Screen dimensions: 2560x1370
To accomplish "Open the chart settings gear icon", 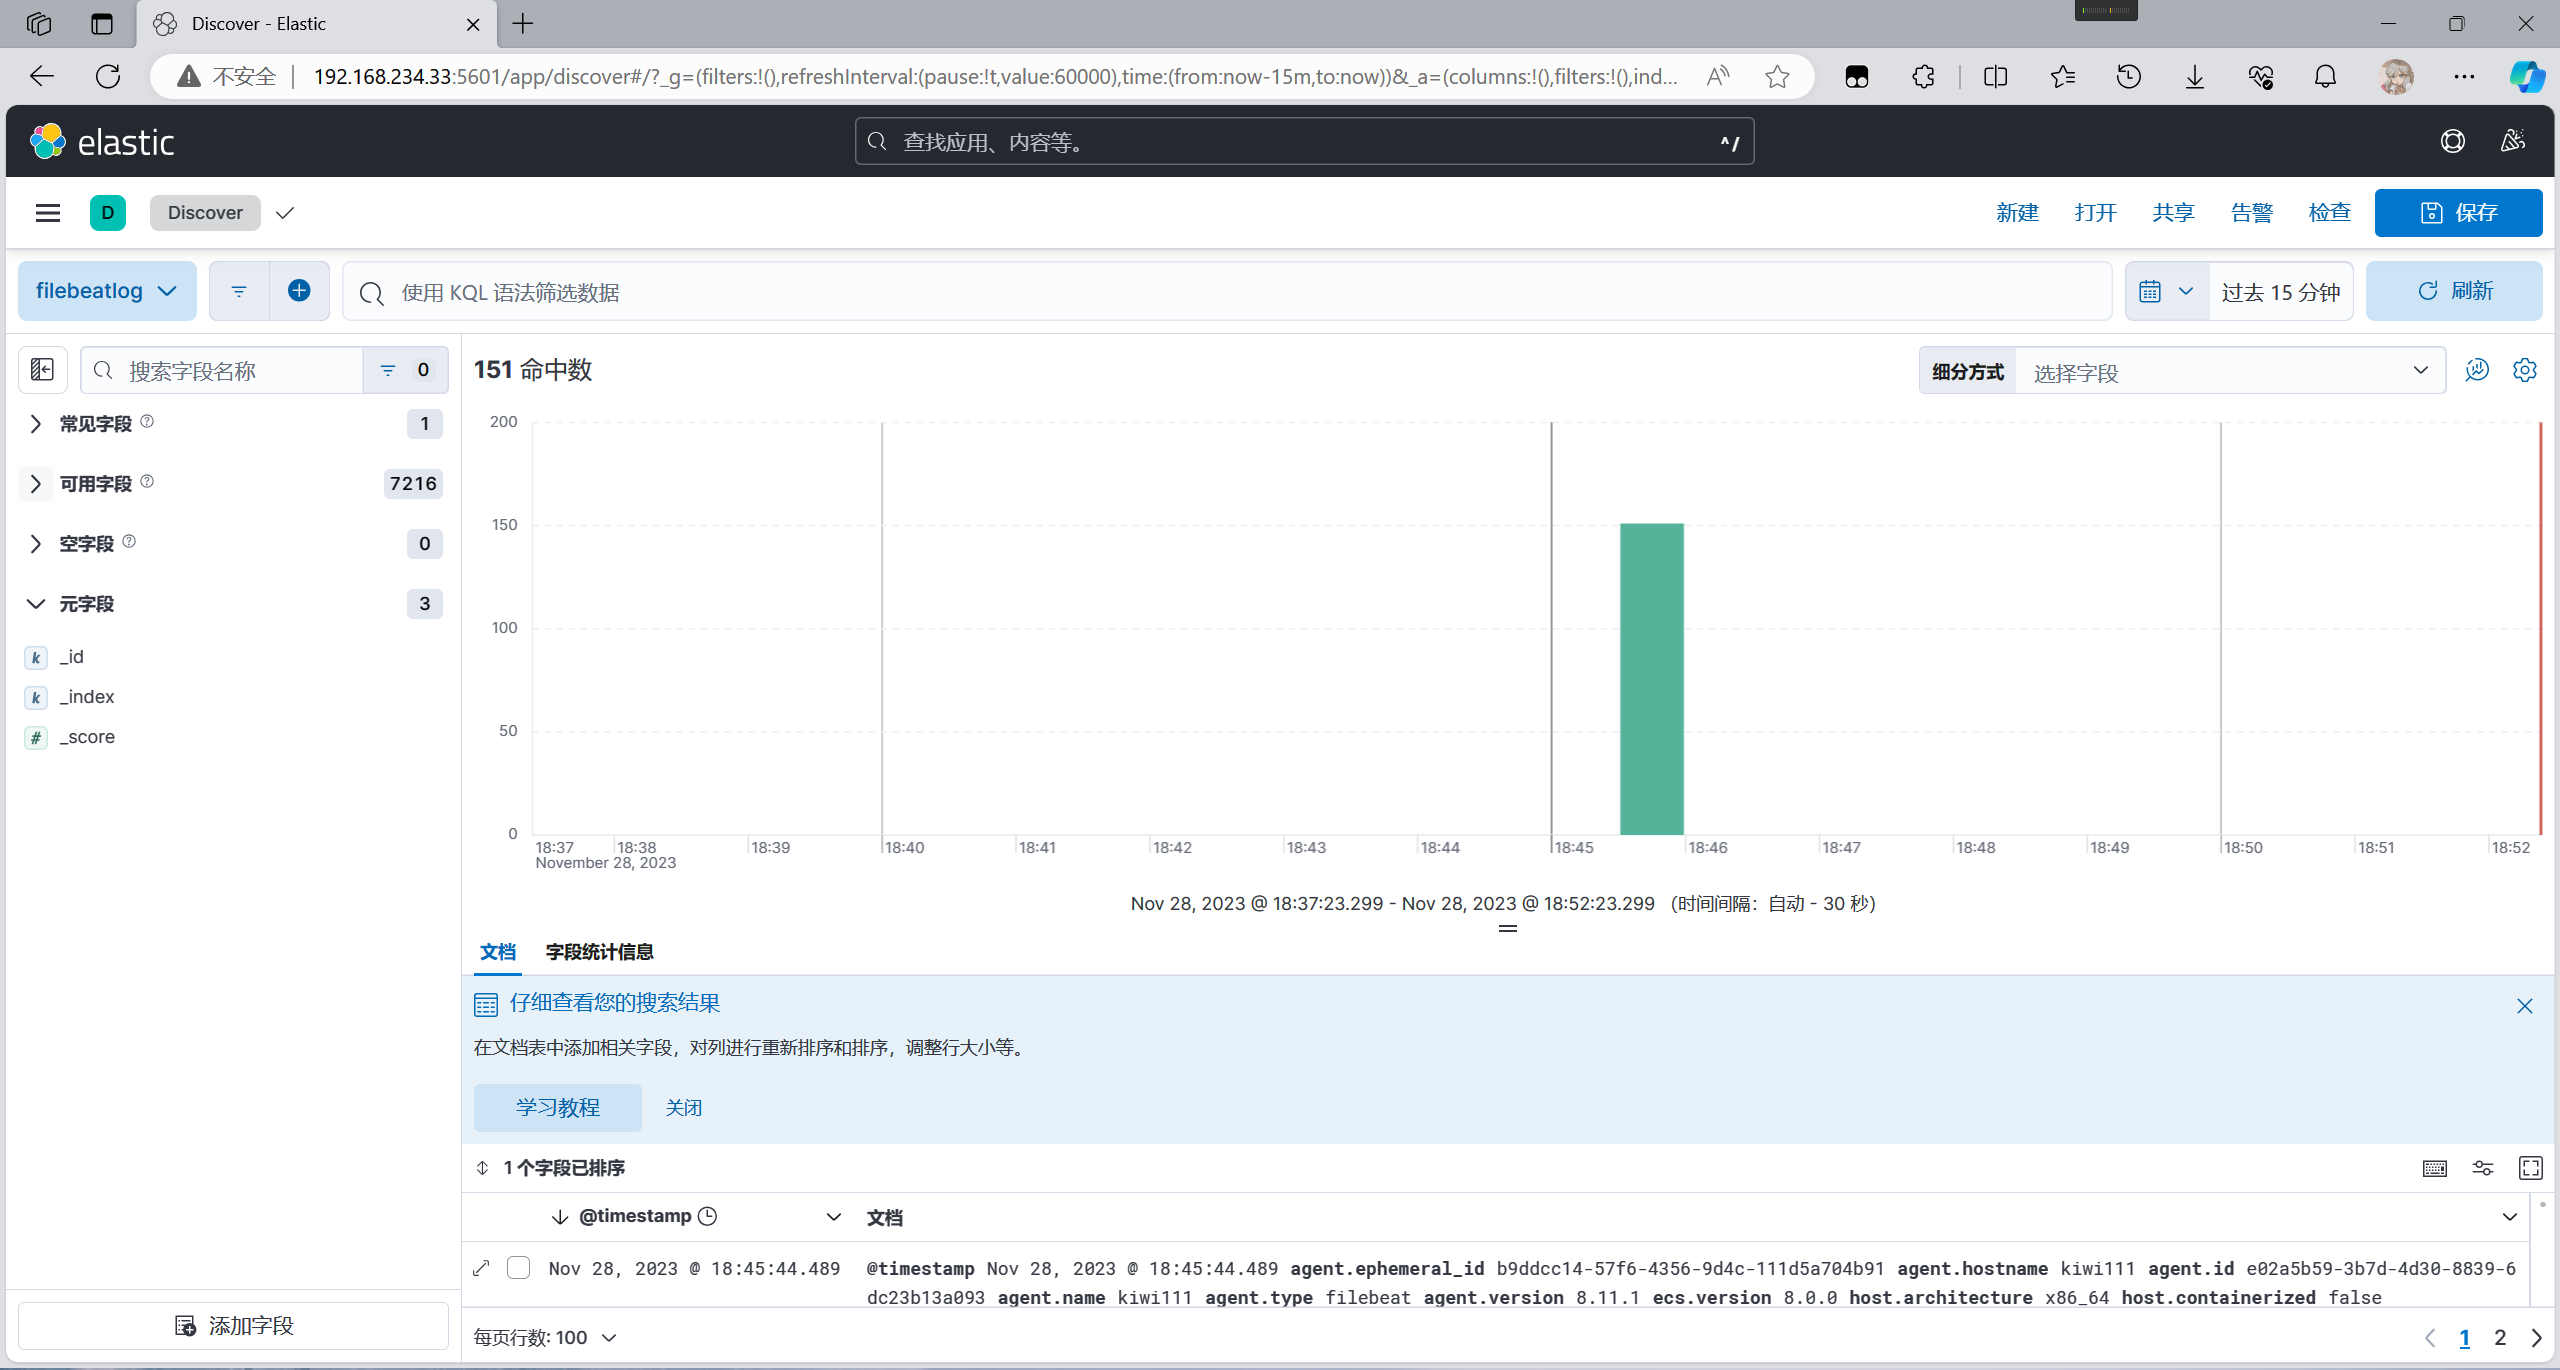I will (x=2524, y=370).
